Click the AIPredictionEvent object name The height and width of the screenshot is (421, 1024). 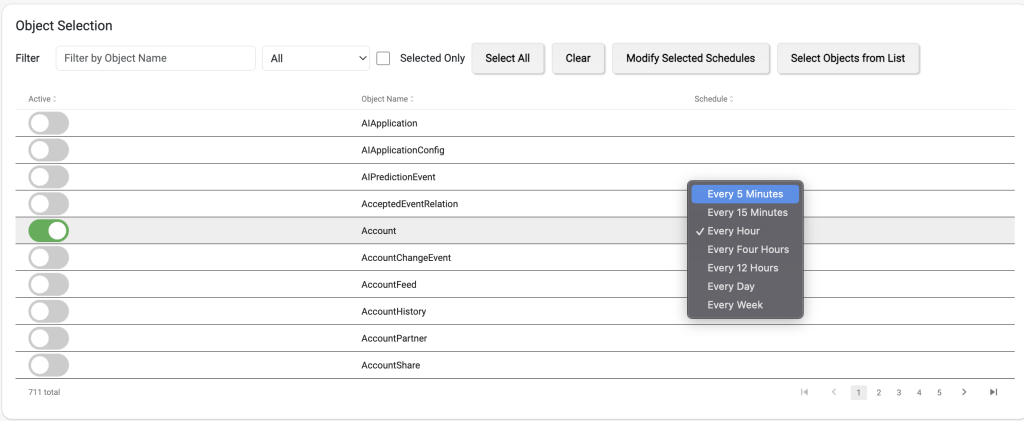click(x=398, y=177)
